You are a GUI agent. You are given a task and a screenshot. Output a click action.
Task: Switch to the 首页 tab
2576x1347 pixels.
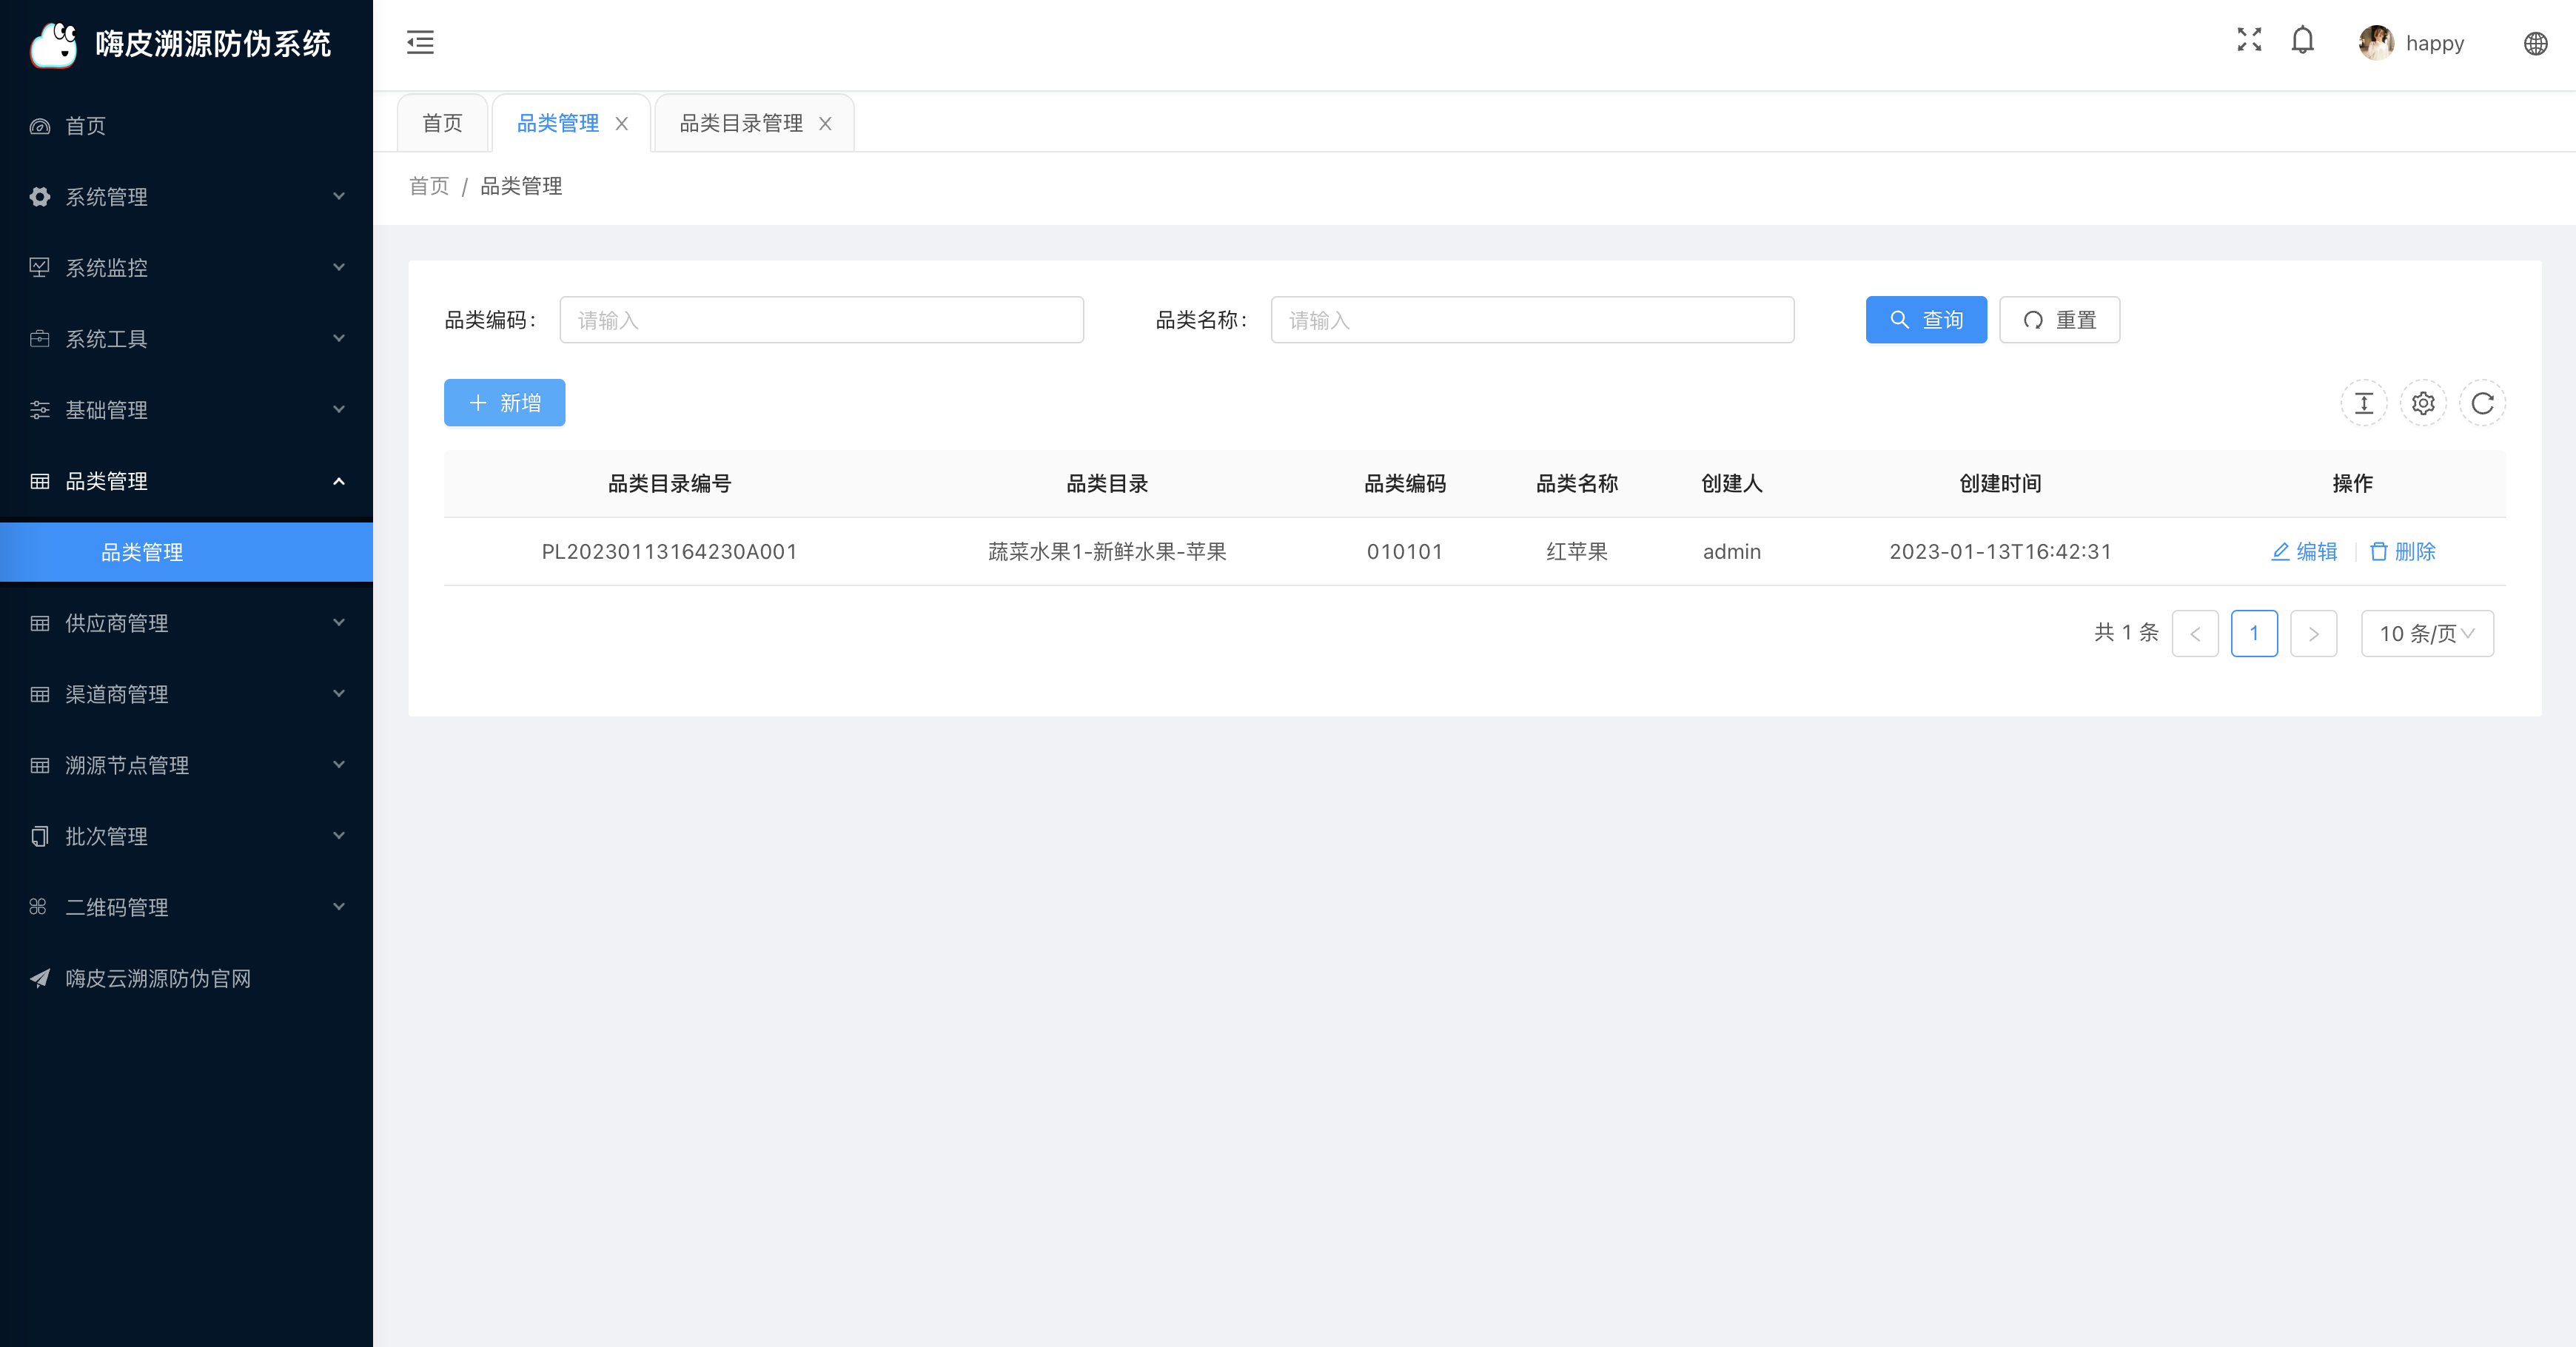tap(442, 123)
